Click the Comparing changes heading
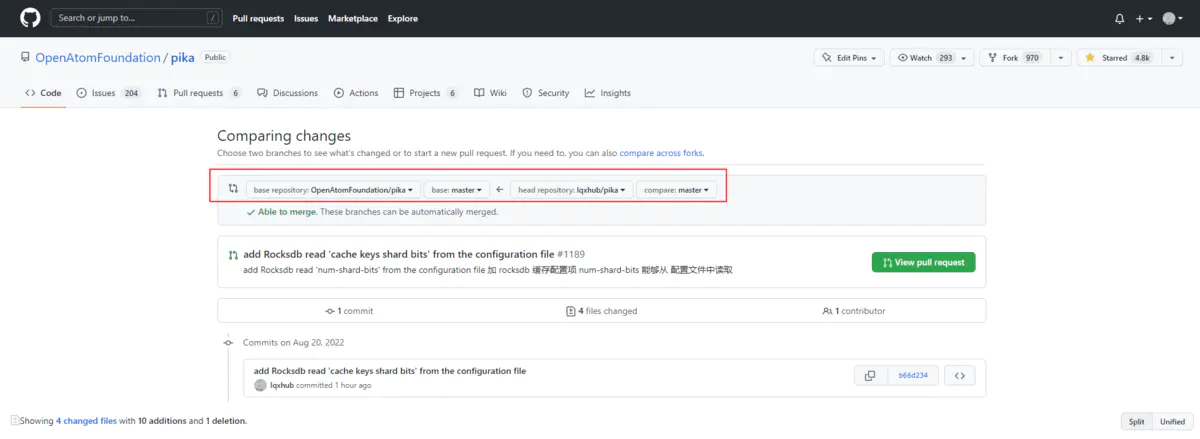Screen dimensions: 1200x439 [284, 136]
